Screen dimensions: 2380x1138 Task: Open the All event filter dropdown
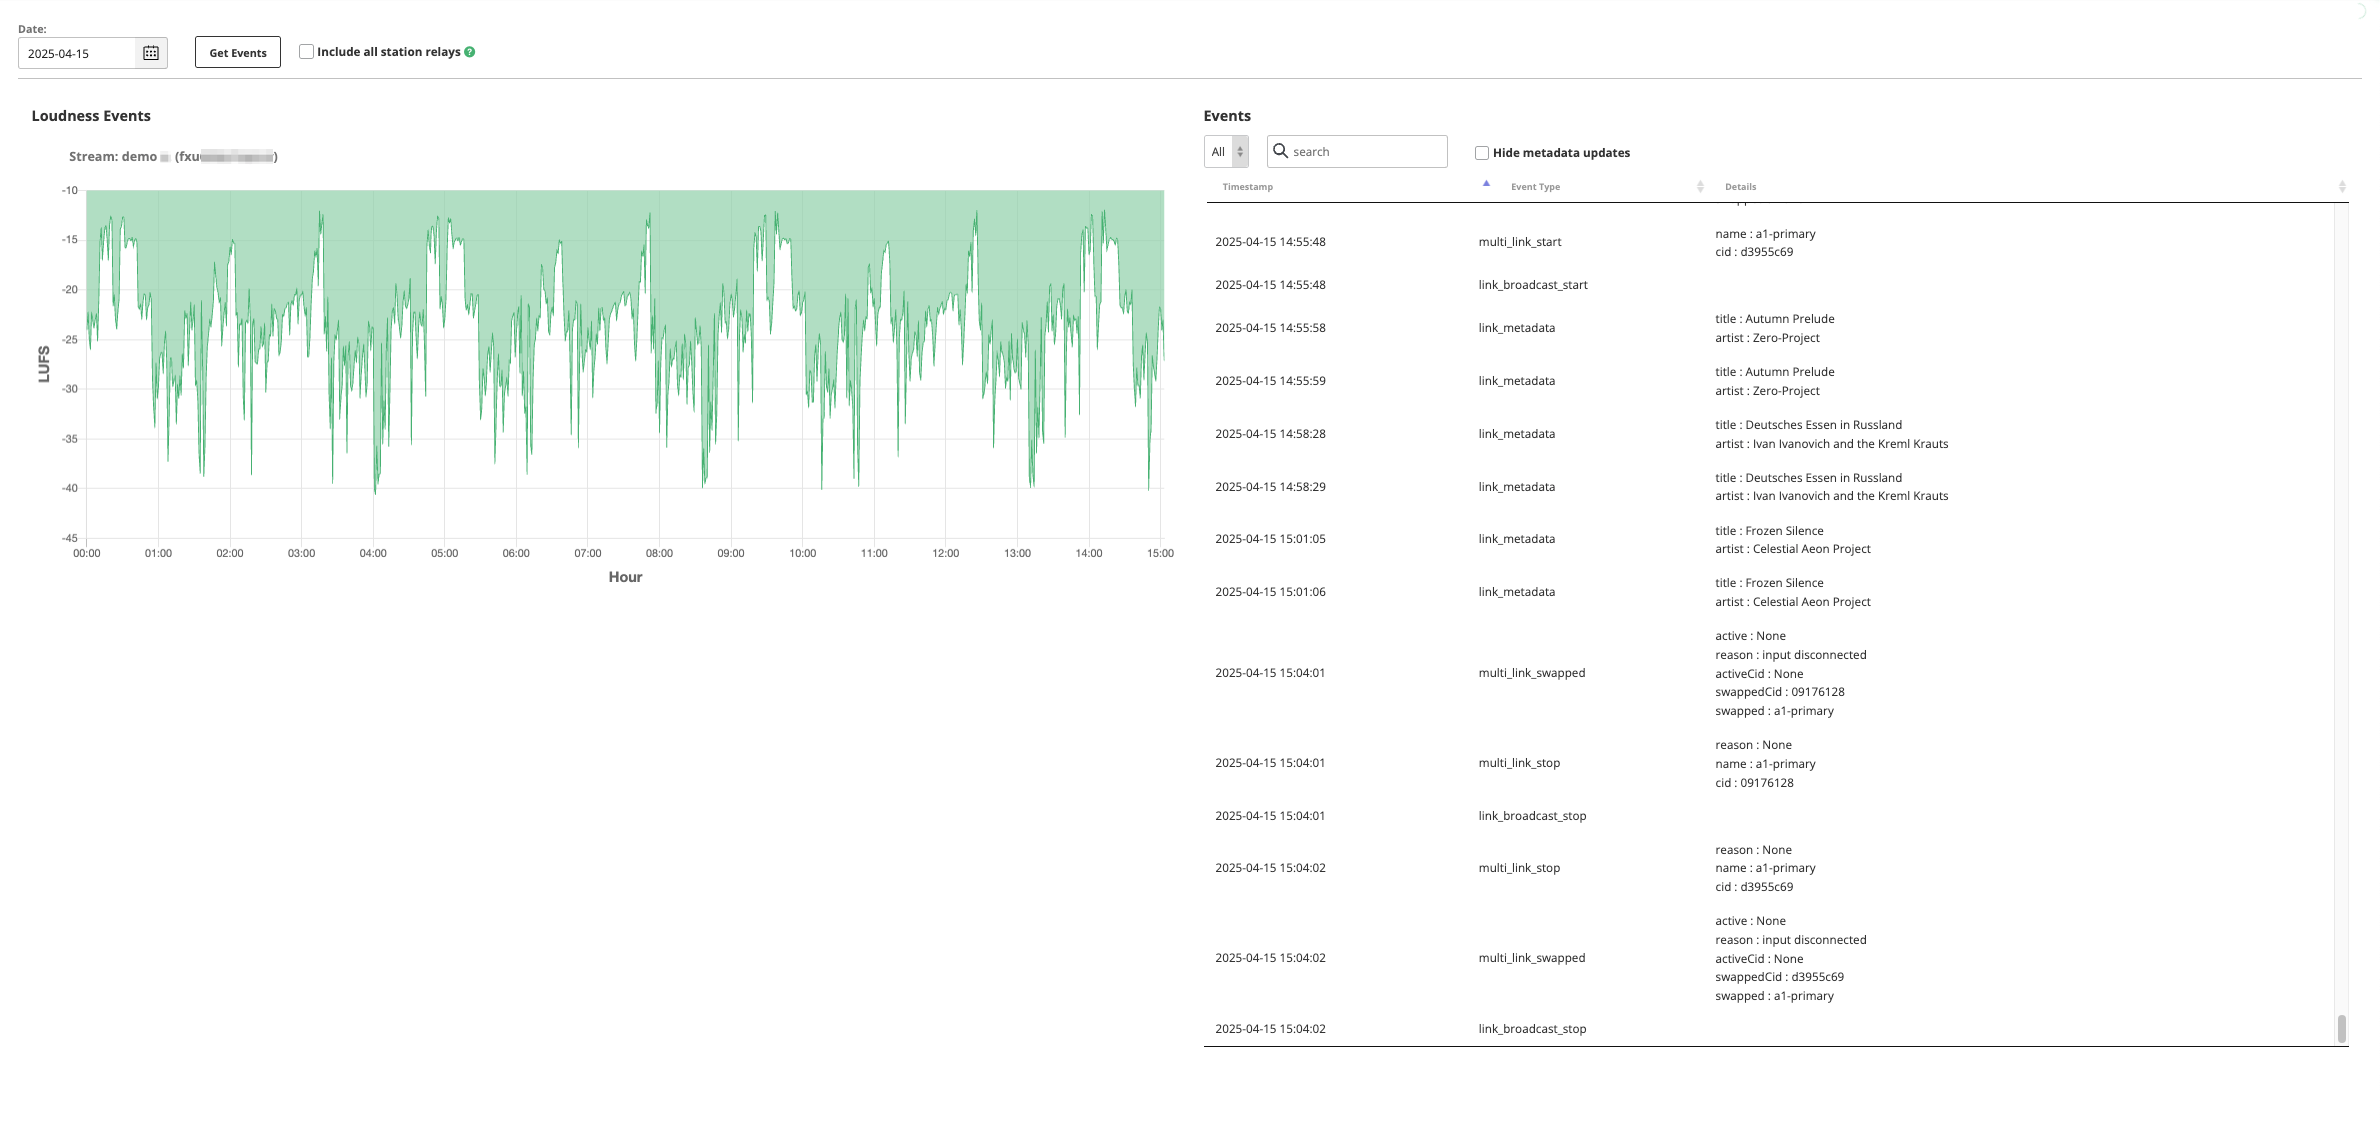[1226, 152]
